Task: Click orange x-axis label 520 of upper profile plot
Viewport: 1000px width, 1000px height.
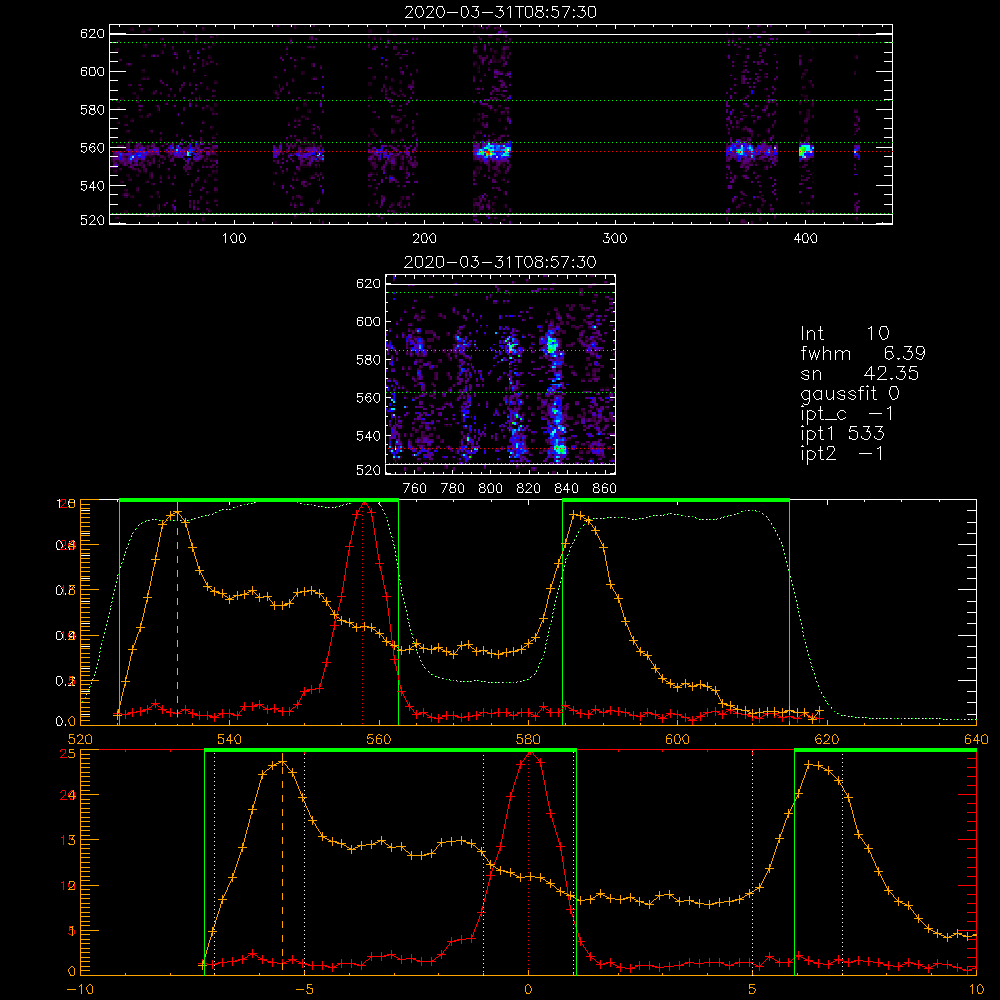Action: (x=80, y=739)
